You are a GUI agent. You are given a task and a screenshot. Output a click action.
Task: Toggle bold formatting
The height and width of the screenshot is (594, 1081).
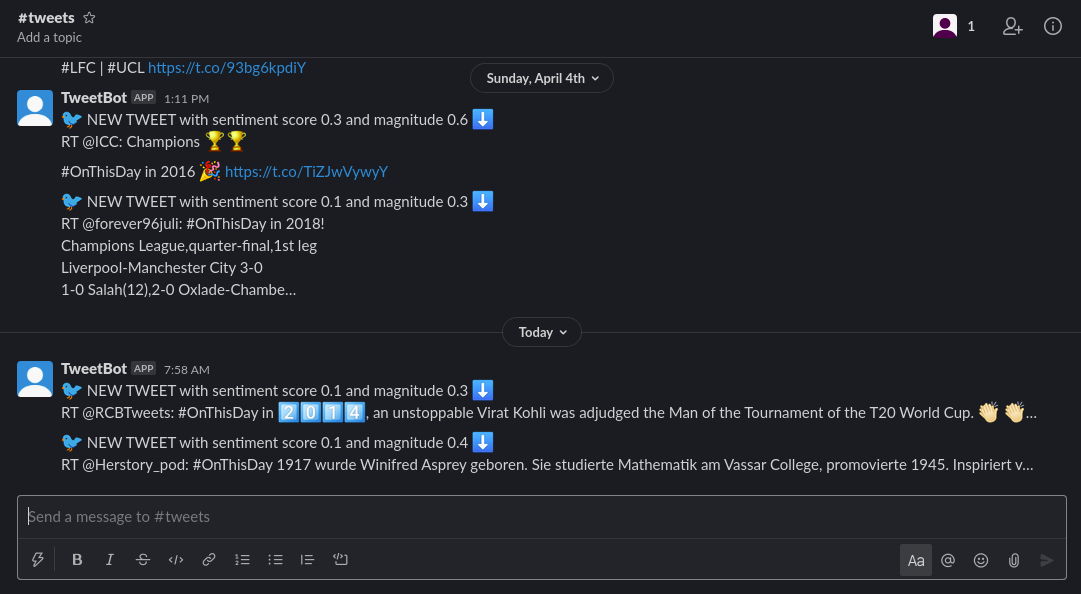77,560
